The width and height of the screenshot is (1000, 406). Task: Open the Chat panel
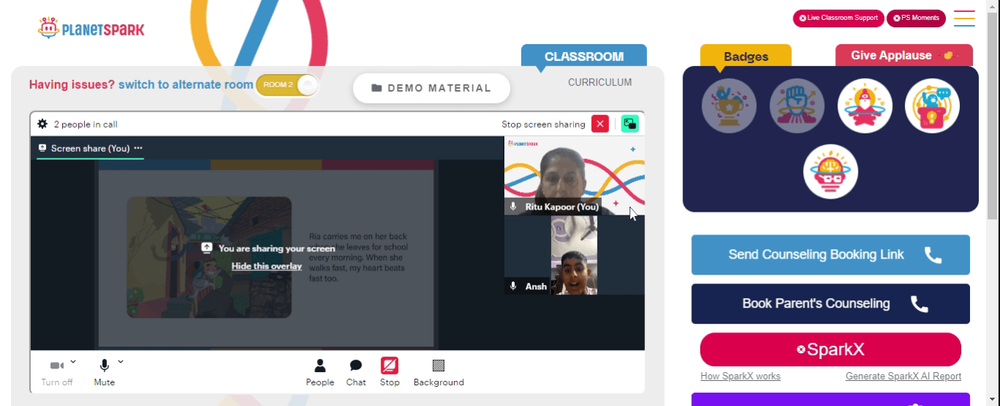(356, 372)
